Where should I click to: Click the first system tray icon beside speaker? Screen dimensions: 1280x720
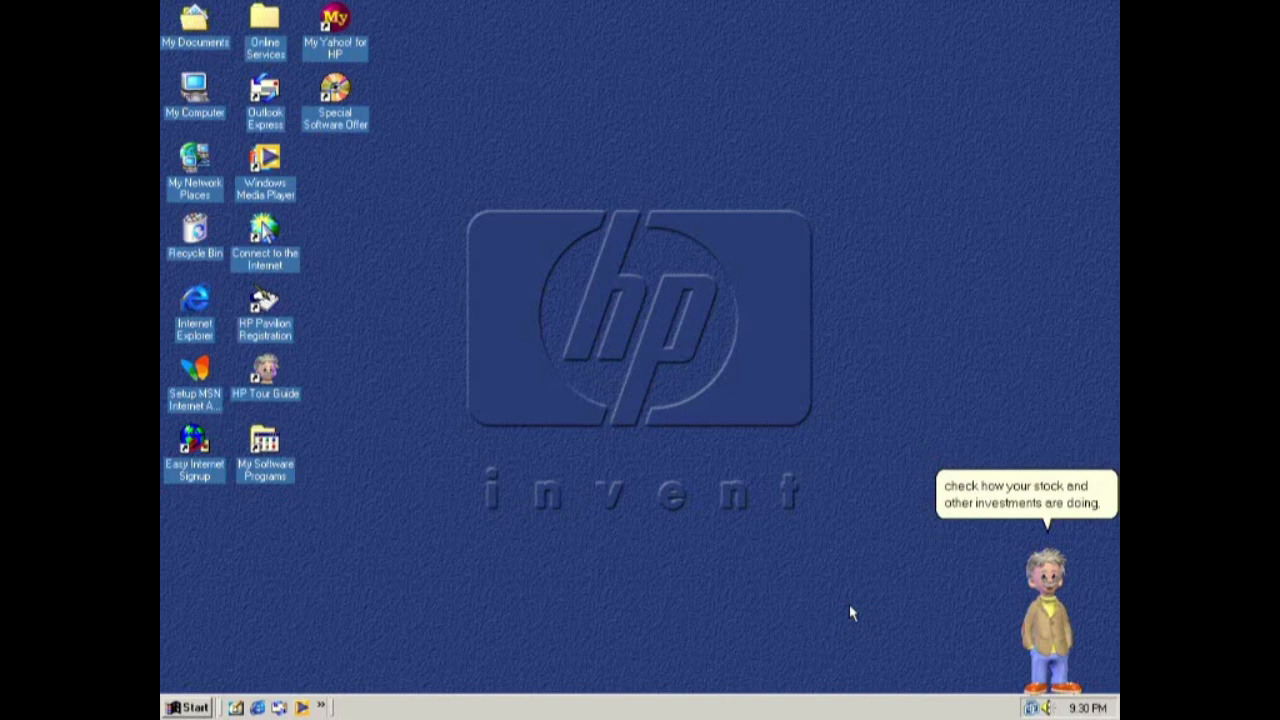pos(1031,708)
